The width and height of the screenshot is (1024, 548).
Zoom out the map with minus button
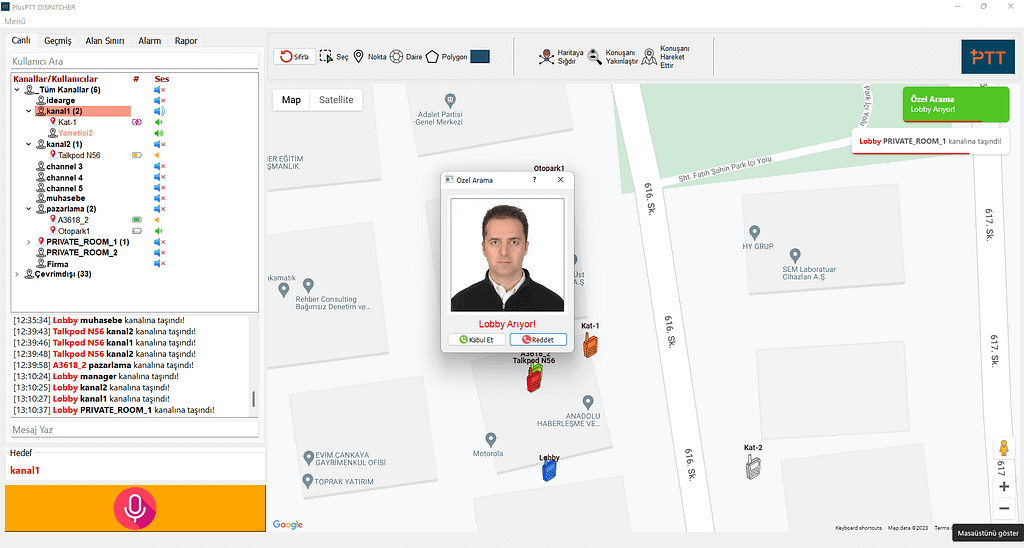coord(1003,508)
